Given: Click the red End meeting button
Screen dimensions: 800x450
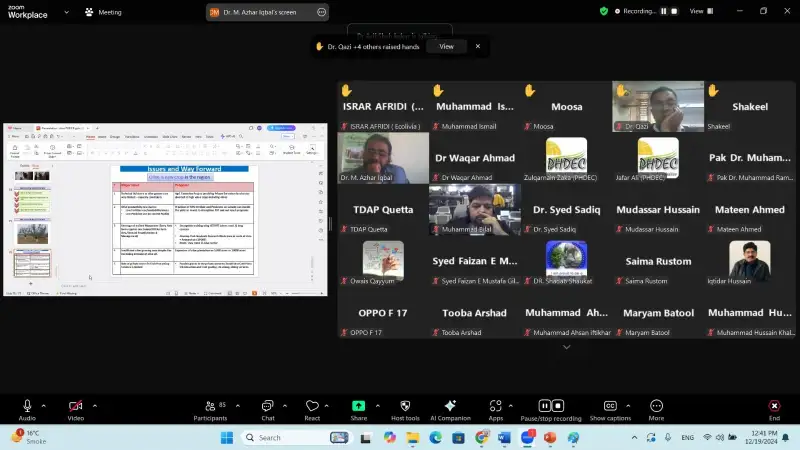Looking at the screenshot, I should click(x=774, y=410).
